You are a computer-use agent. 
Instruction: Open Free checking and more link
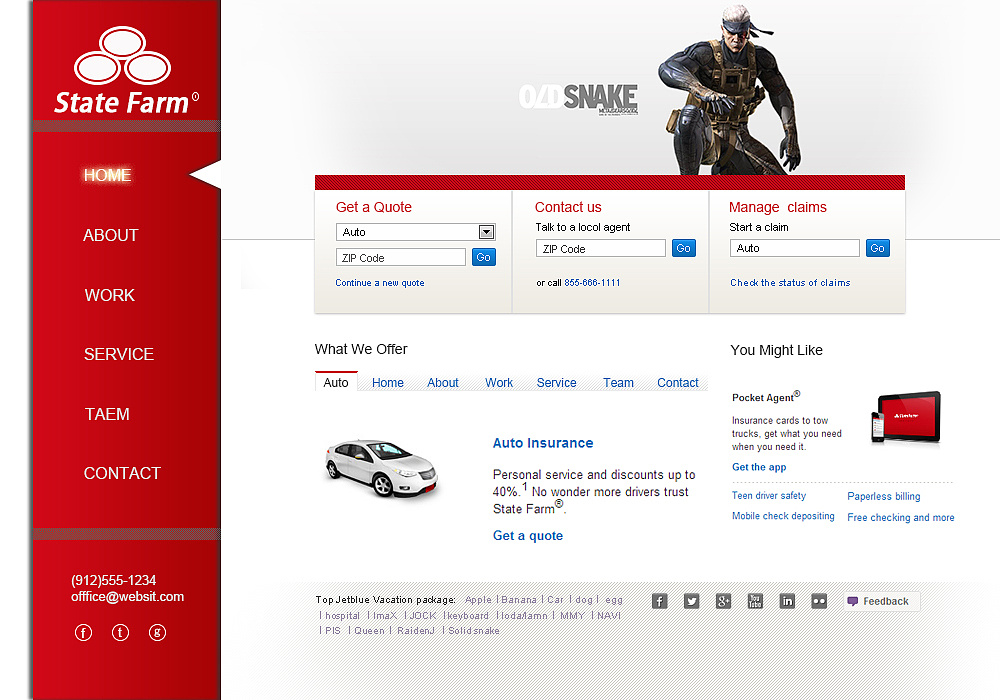pyautogui.click(x=901, y=518)
